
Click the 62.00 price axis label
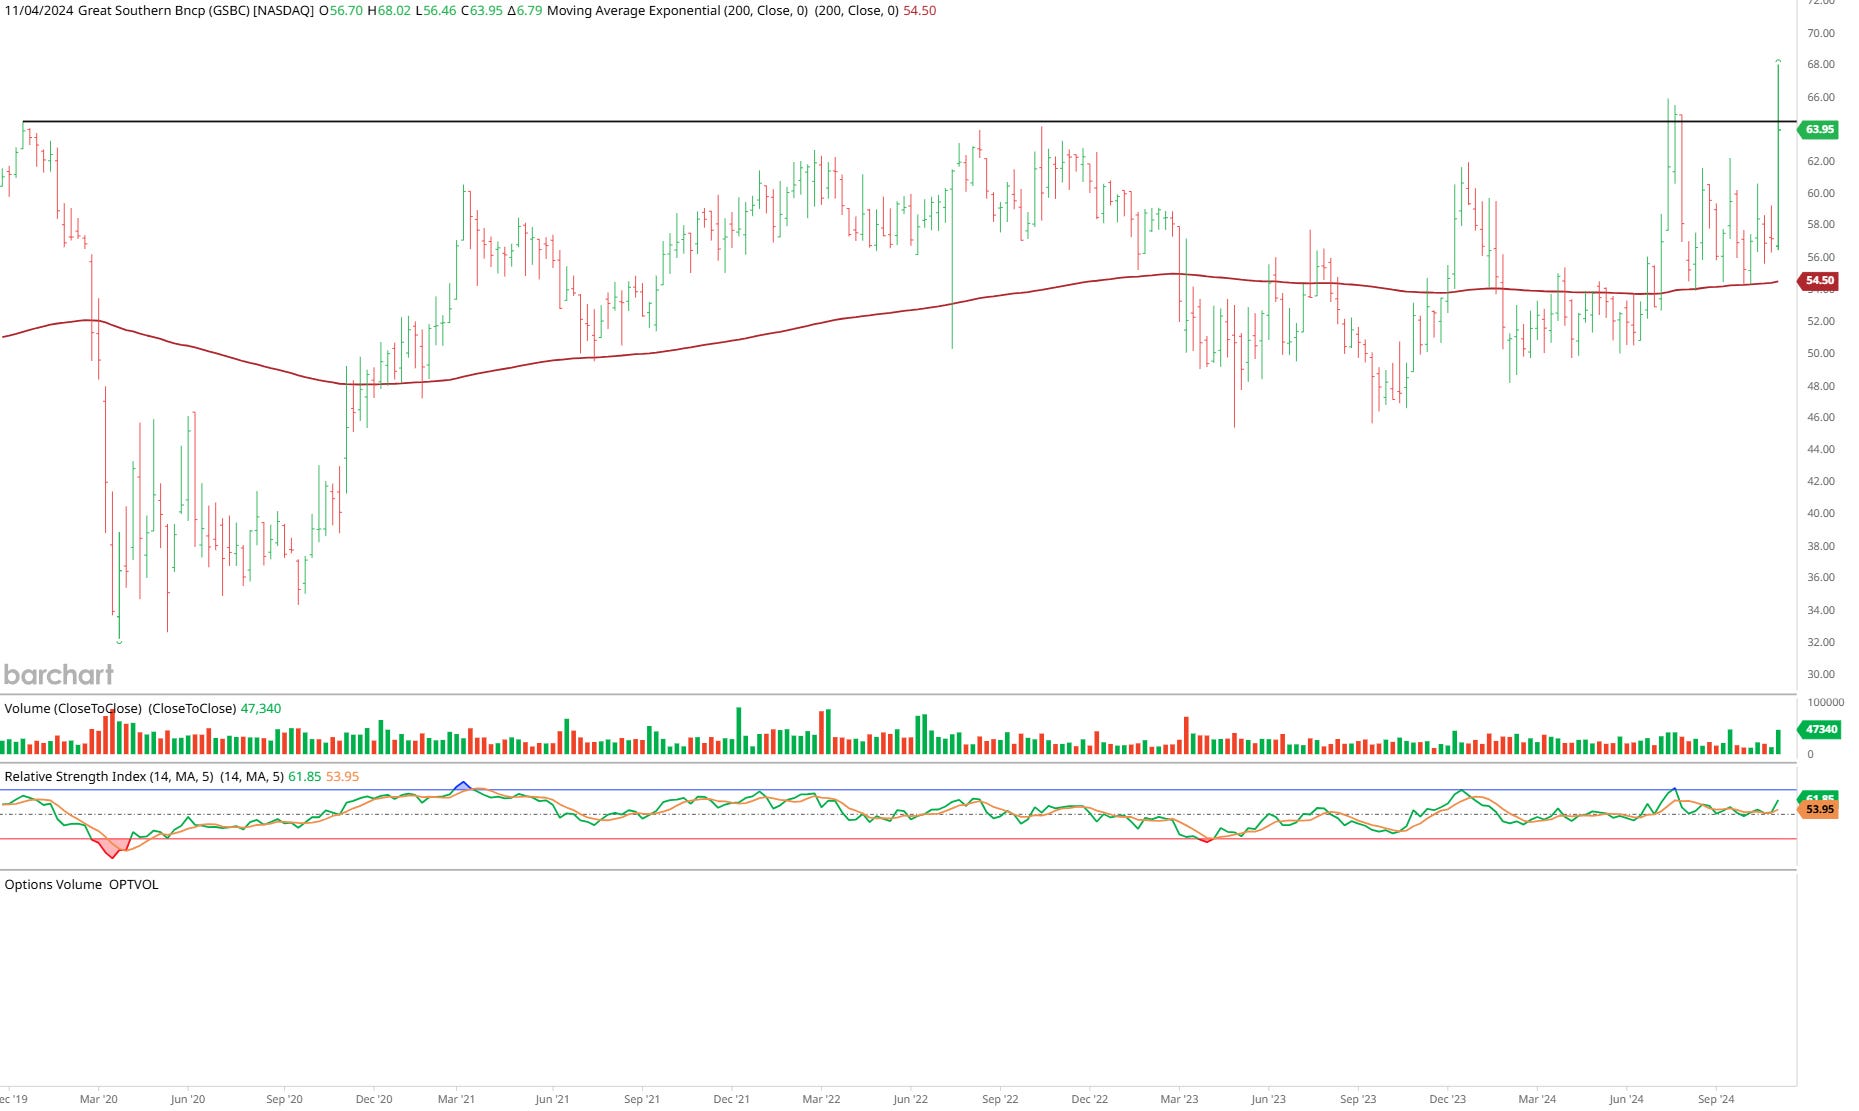pyautogui.click(x=1821, y=161)
